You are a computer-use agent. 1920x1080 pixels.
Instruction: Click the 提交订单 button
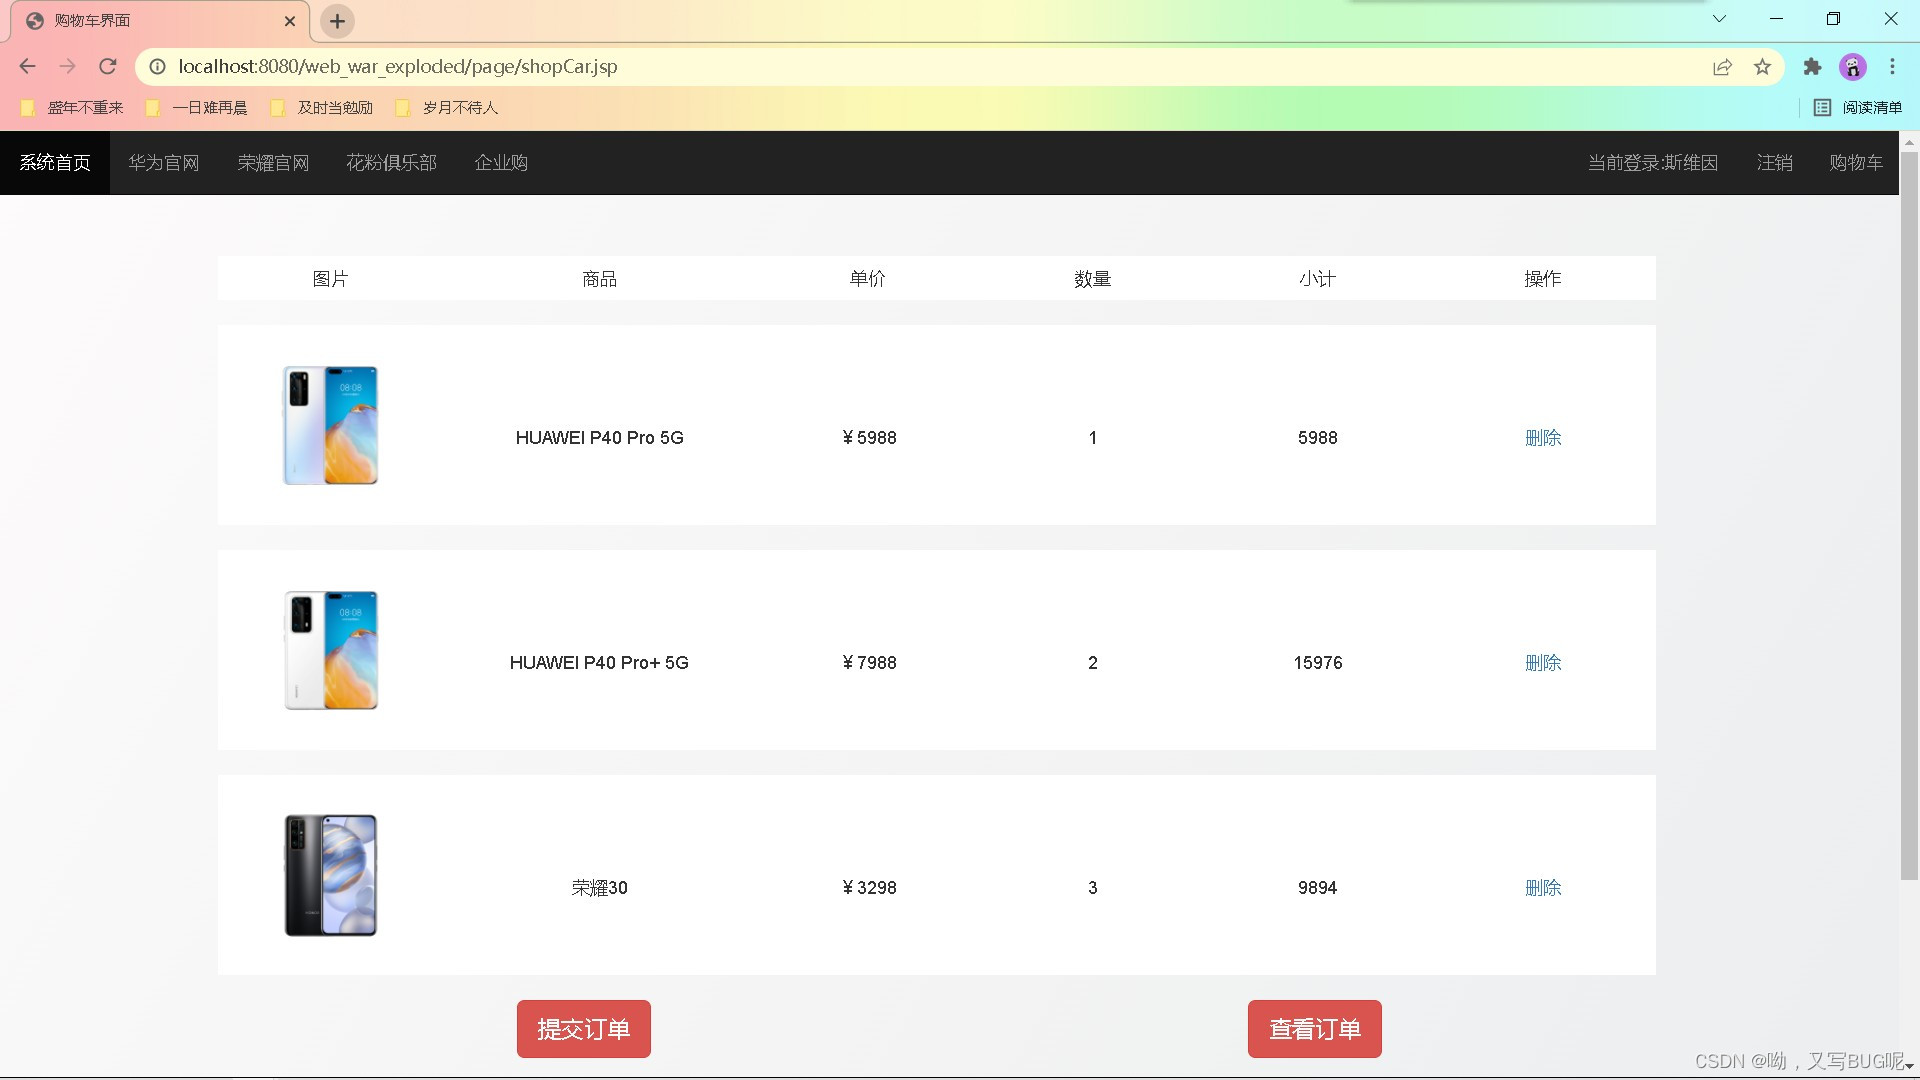pyautogui.click(x=583, y=1029)
